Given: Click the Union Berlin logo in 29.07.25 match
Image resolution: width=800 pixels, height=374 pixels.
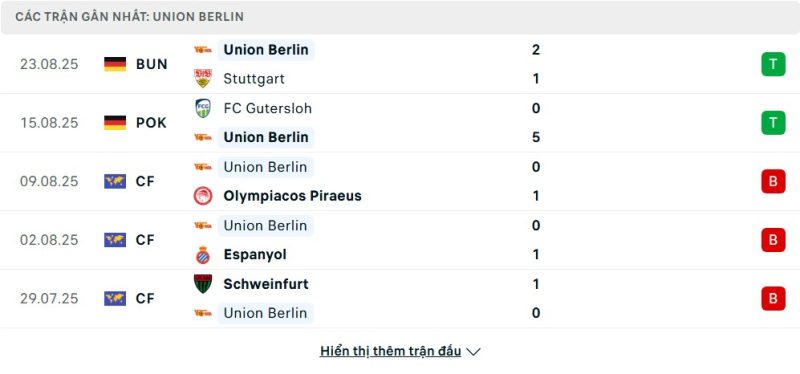Looking at the screenshot, I should (203, 313).
